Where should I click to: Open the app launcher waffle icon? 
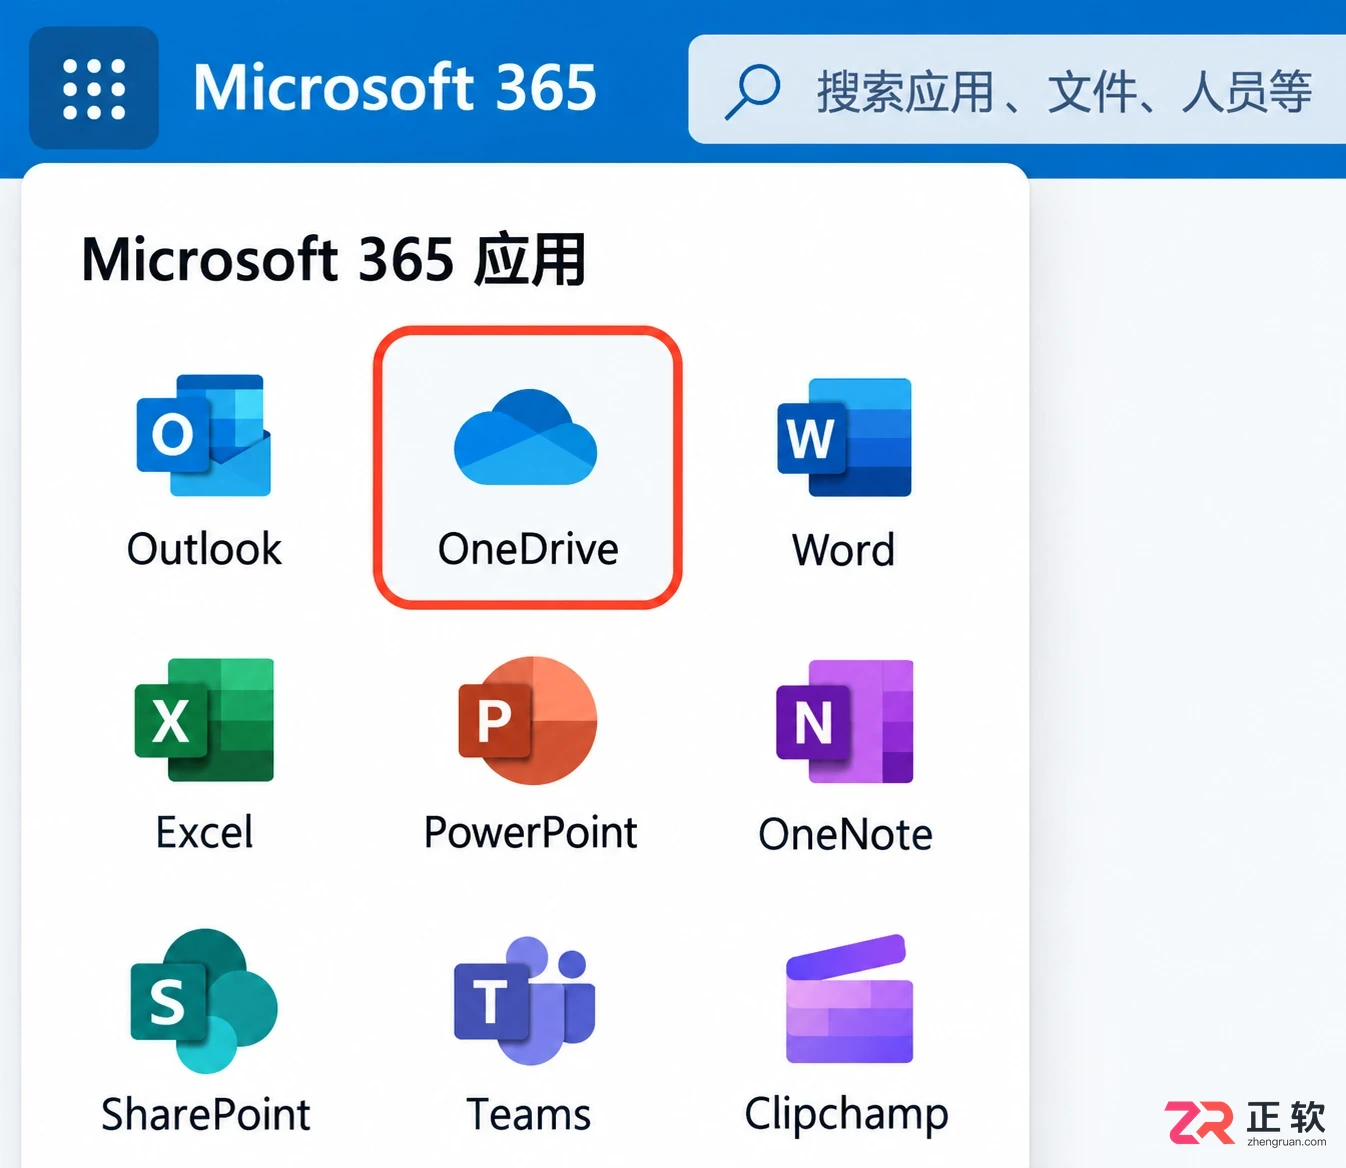(94, 89)
